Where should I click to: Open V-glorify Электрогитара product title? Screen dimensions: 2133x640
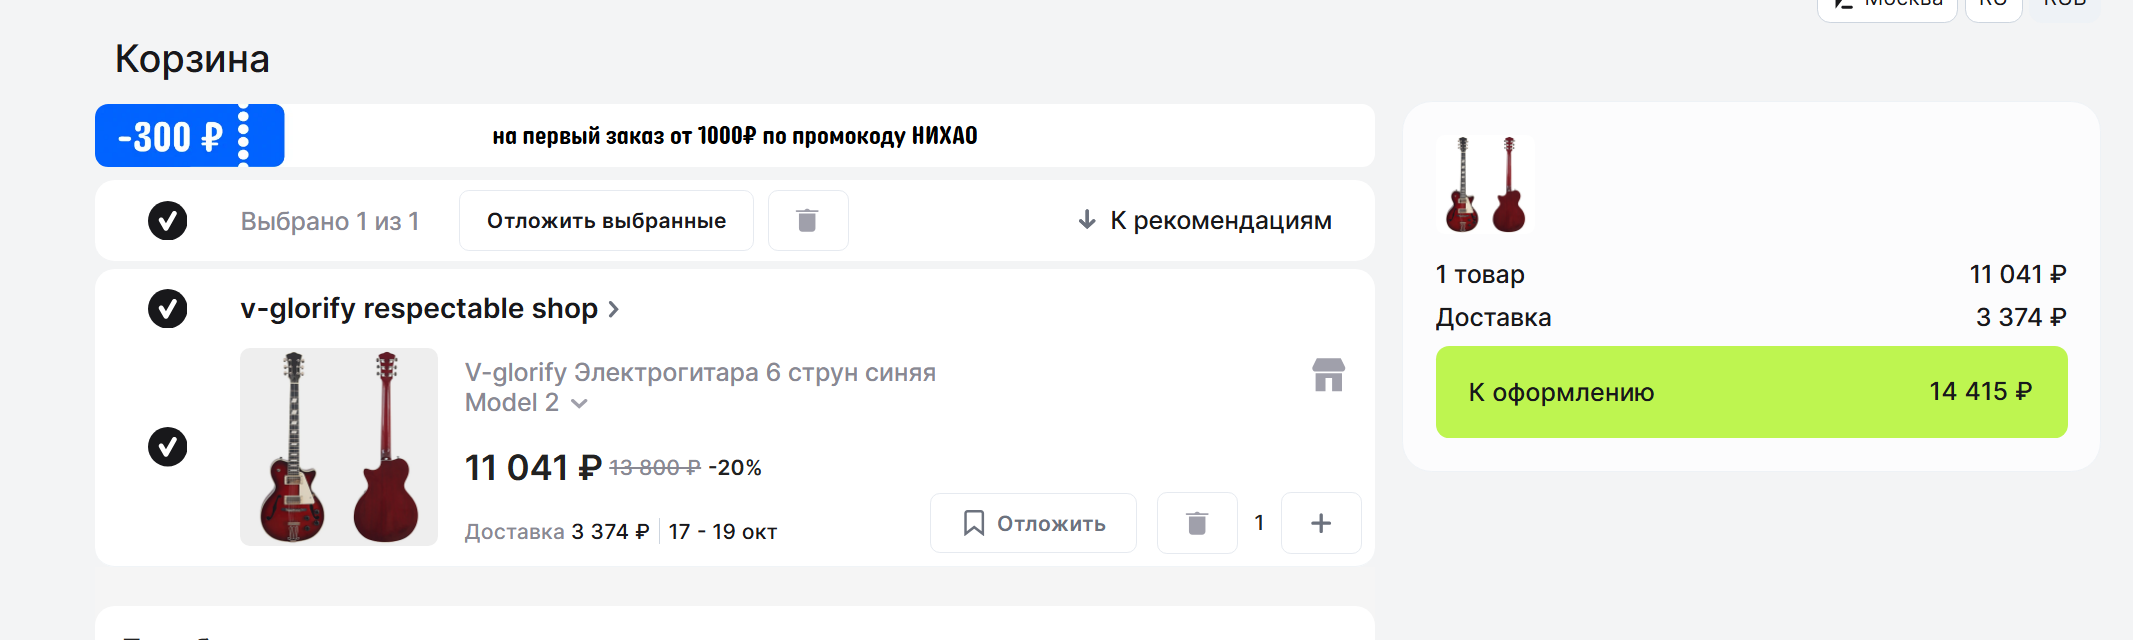(x=700, y=387)
